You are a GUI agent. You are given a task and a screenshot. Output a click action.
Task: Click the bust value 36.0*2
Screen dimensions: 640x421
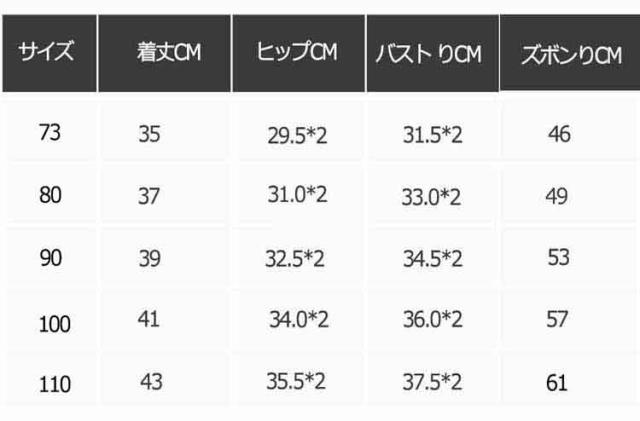tap(430, 320)
